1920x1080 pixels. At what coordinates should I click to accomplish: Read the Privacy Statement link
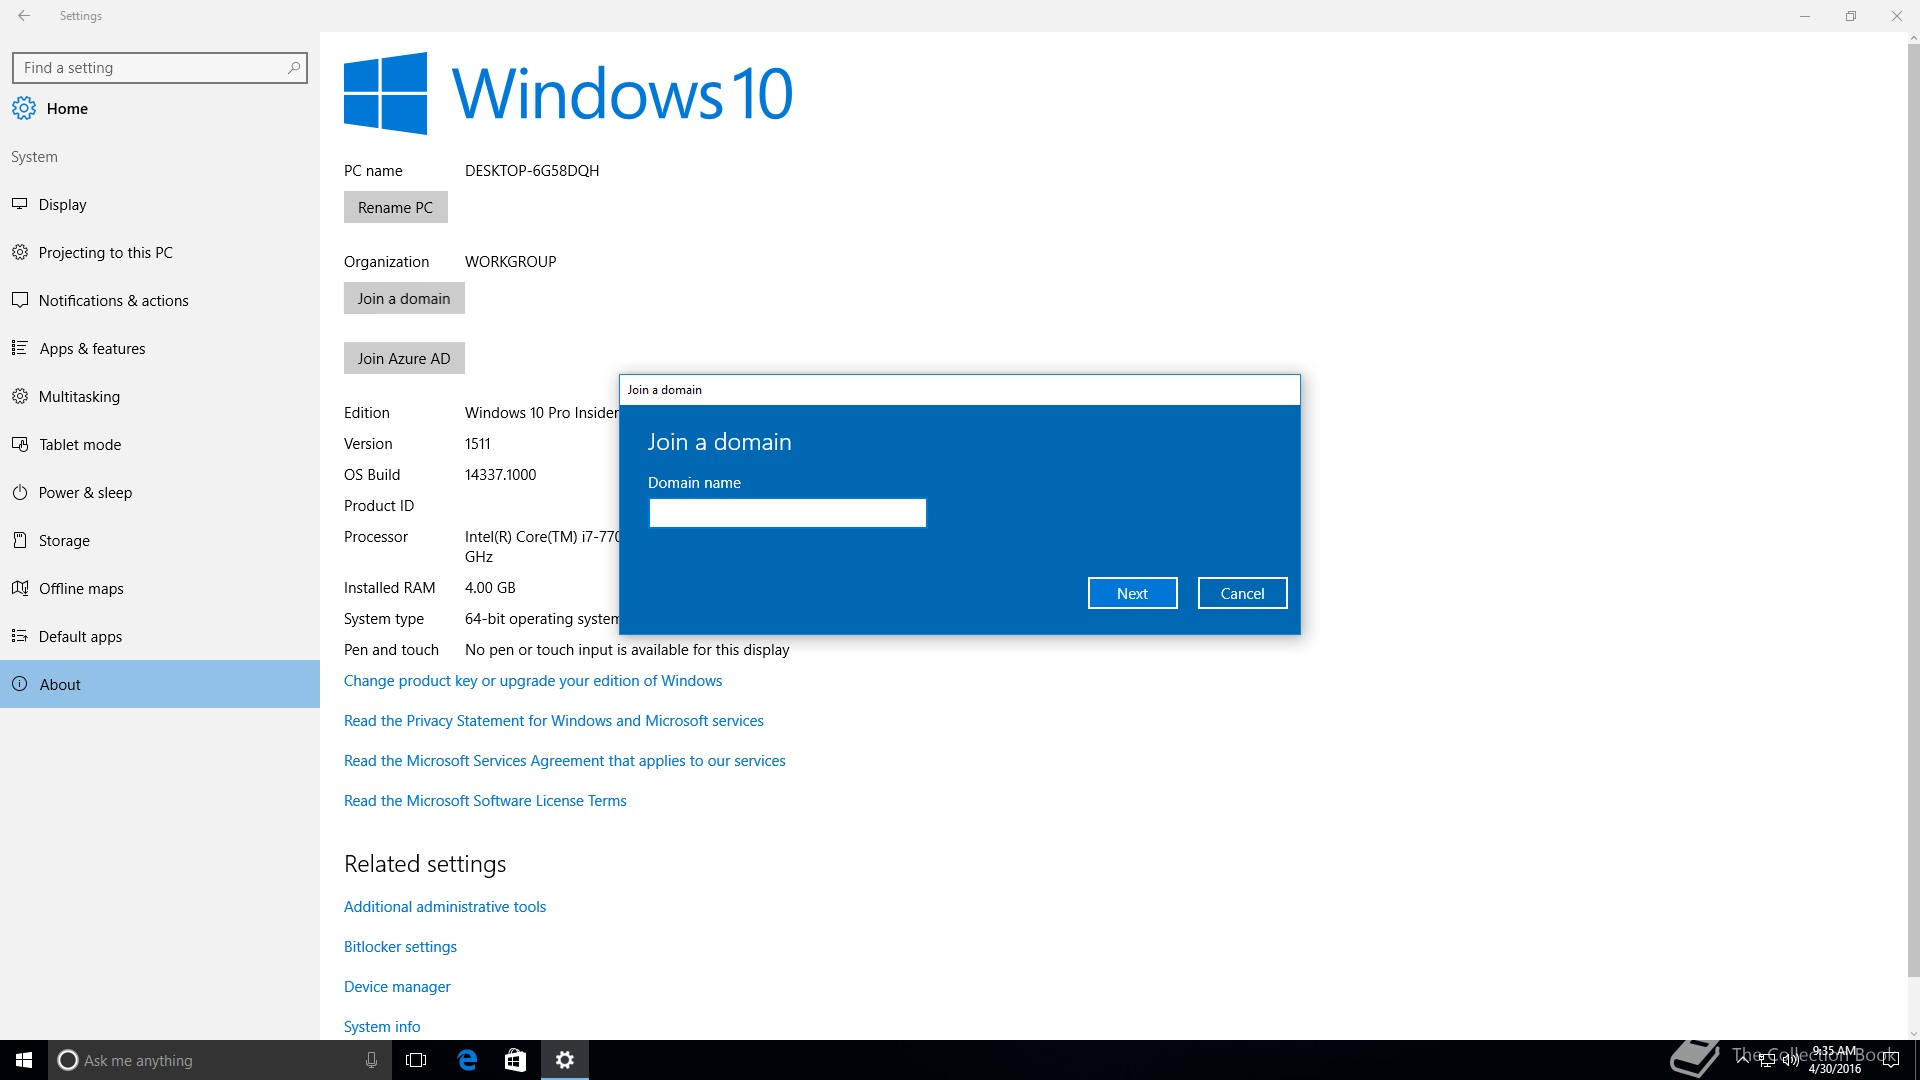pos(554,720)
